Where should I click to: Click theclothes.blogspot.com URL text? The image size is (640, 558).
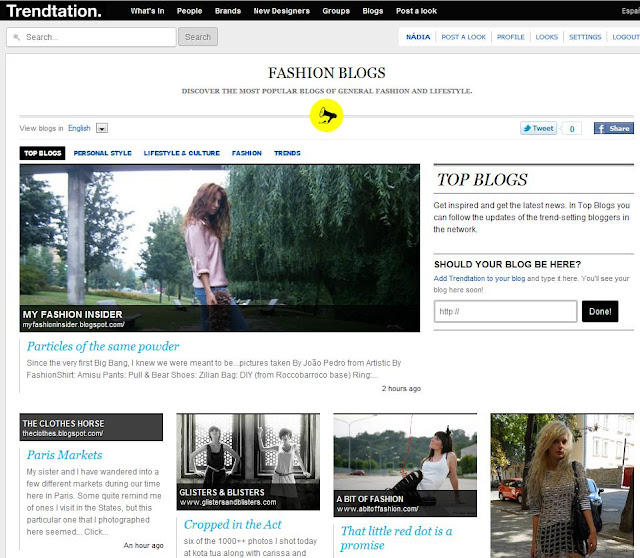click(62, 434)
